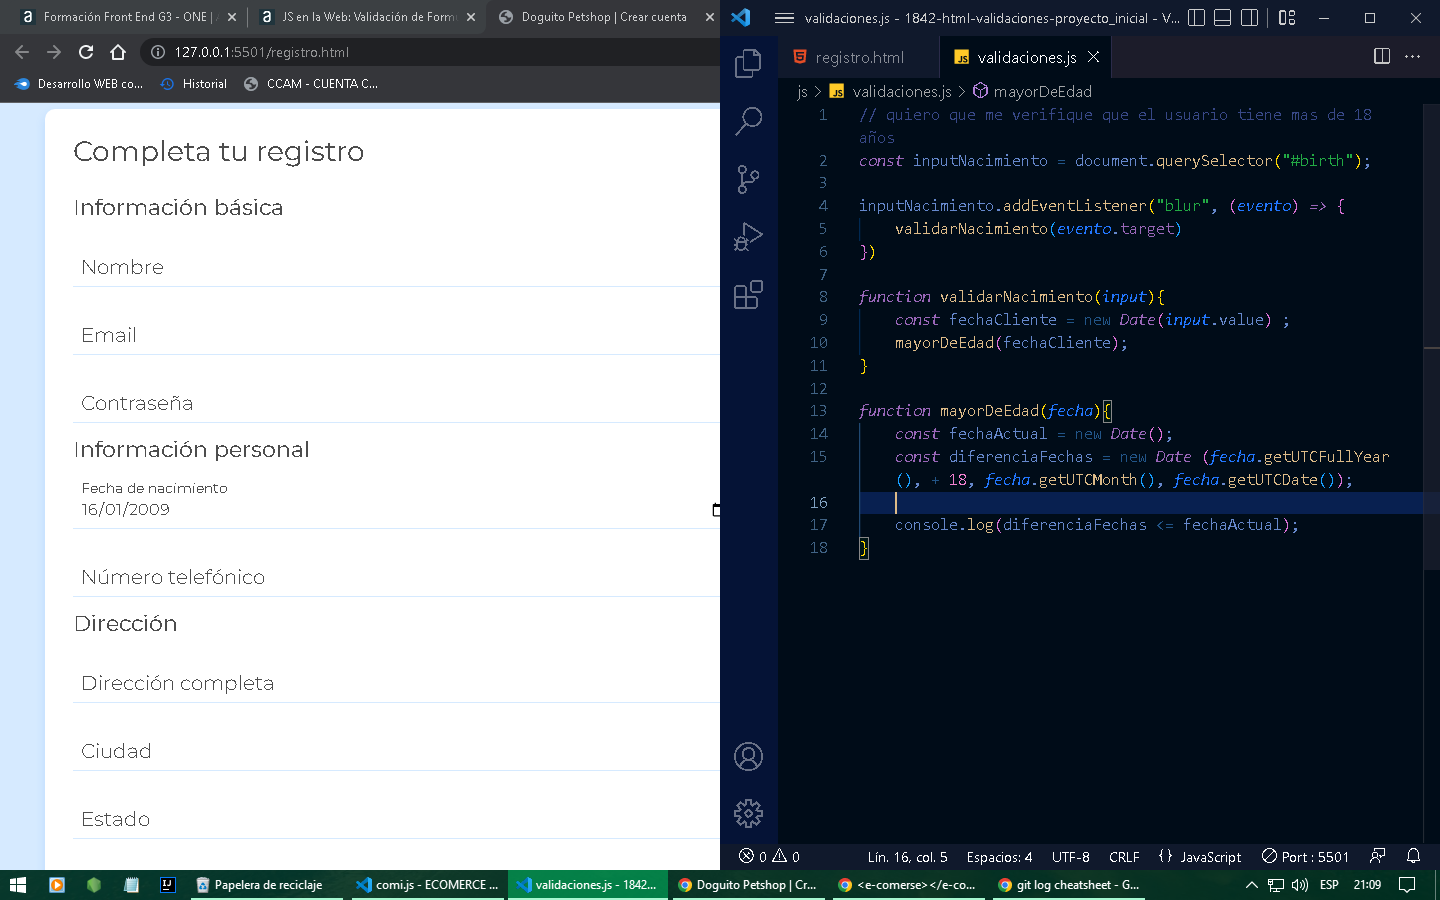The height and width of the screenshot is (900, 1440).
Task: Open More Actions ellipsis in editor
Action: [1412, 57]
